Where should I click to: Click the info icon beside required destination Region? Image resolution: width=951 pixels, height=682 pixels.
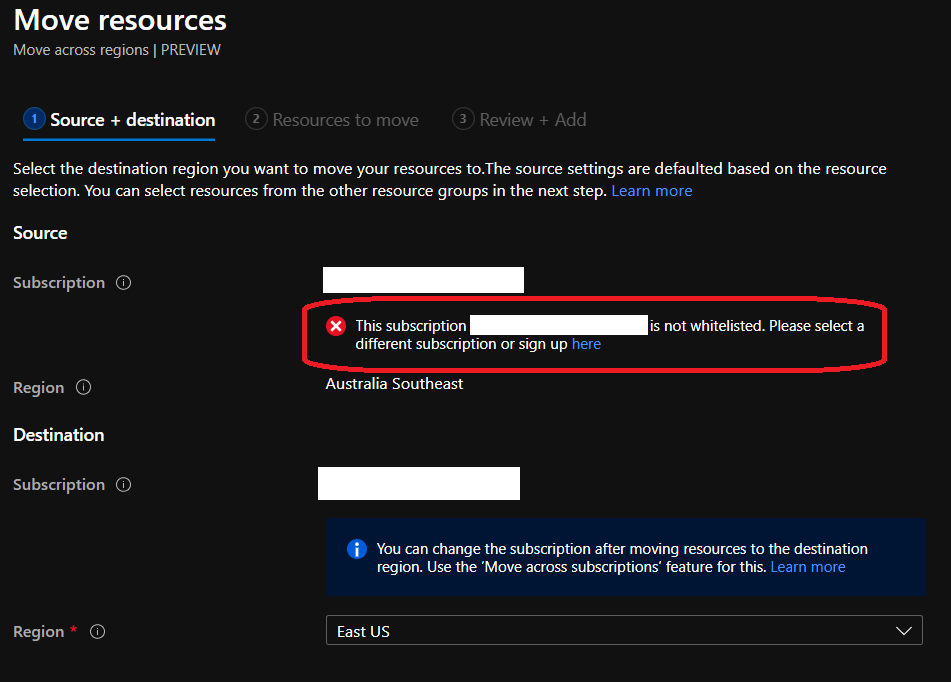[x=98, y=632]
